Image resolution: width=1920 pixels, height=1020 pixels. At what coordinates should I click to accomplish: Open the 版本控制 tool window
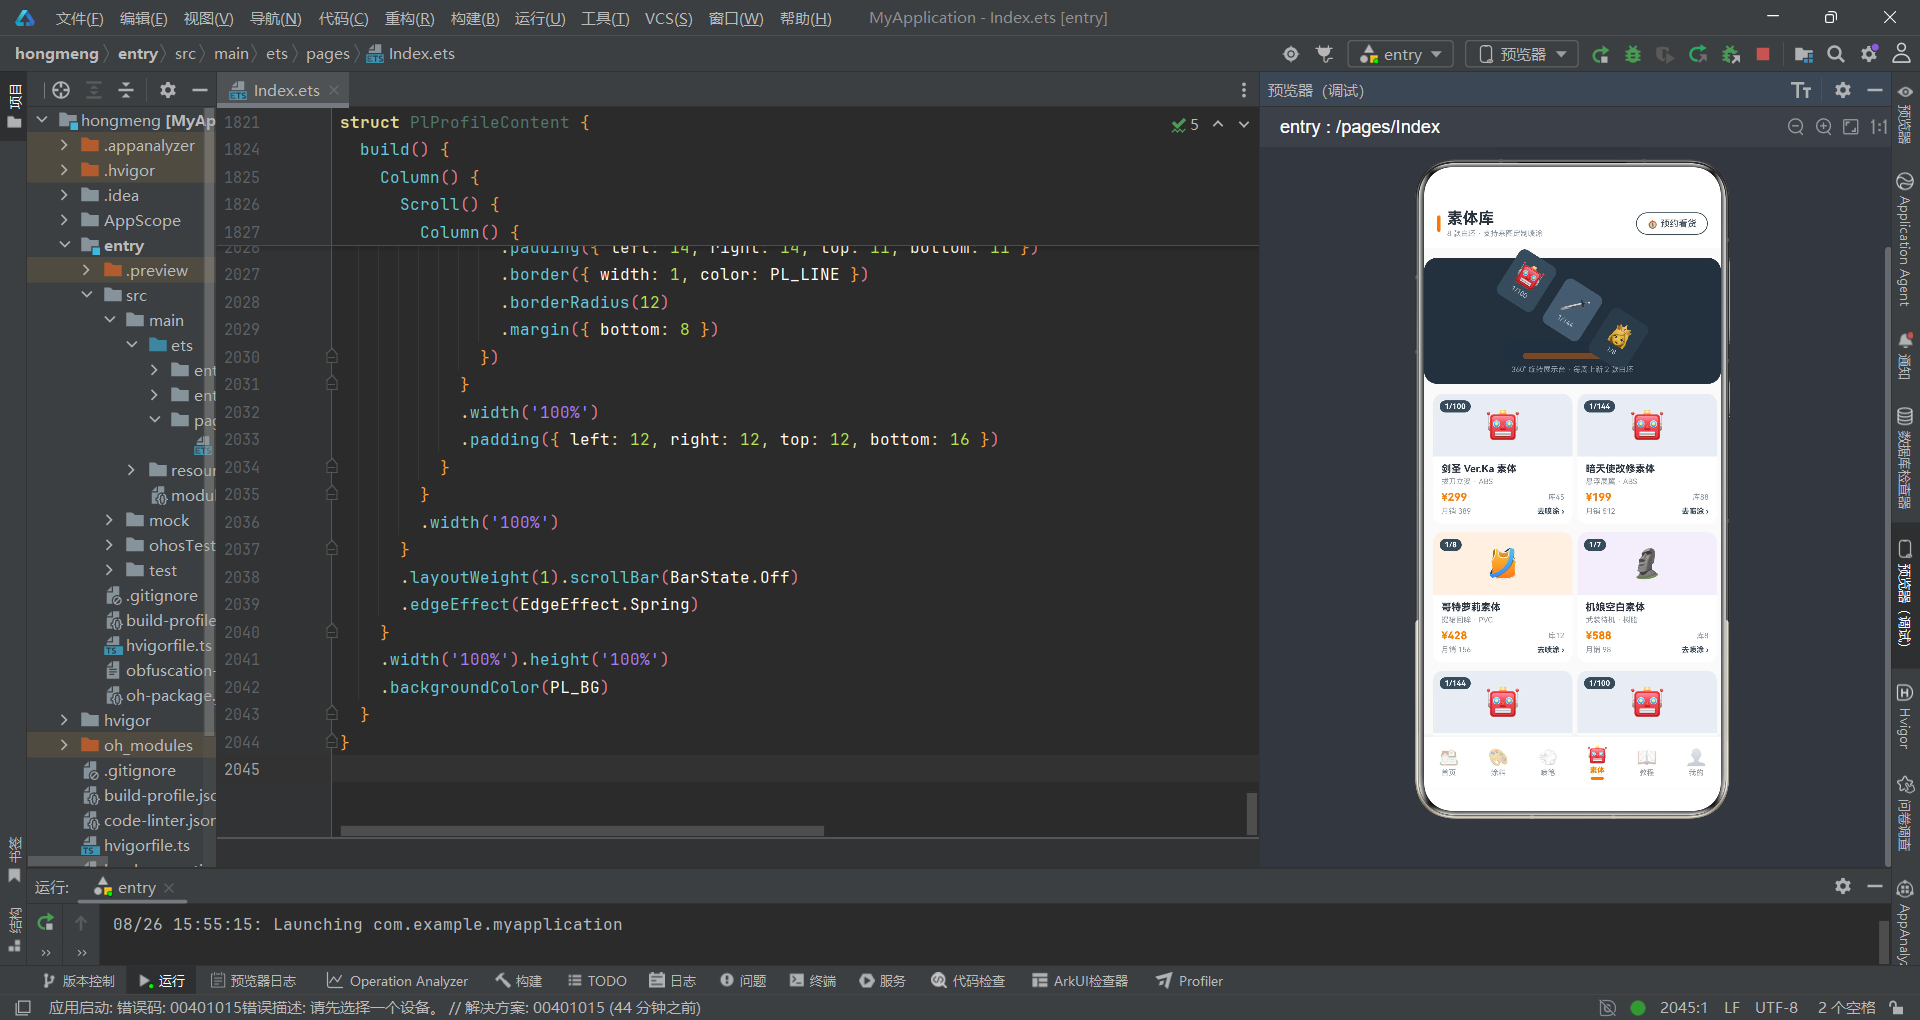click(x=79, y=981)
